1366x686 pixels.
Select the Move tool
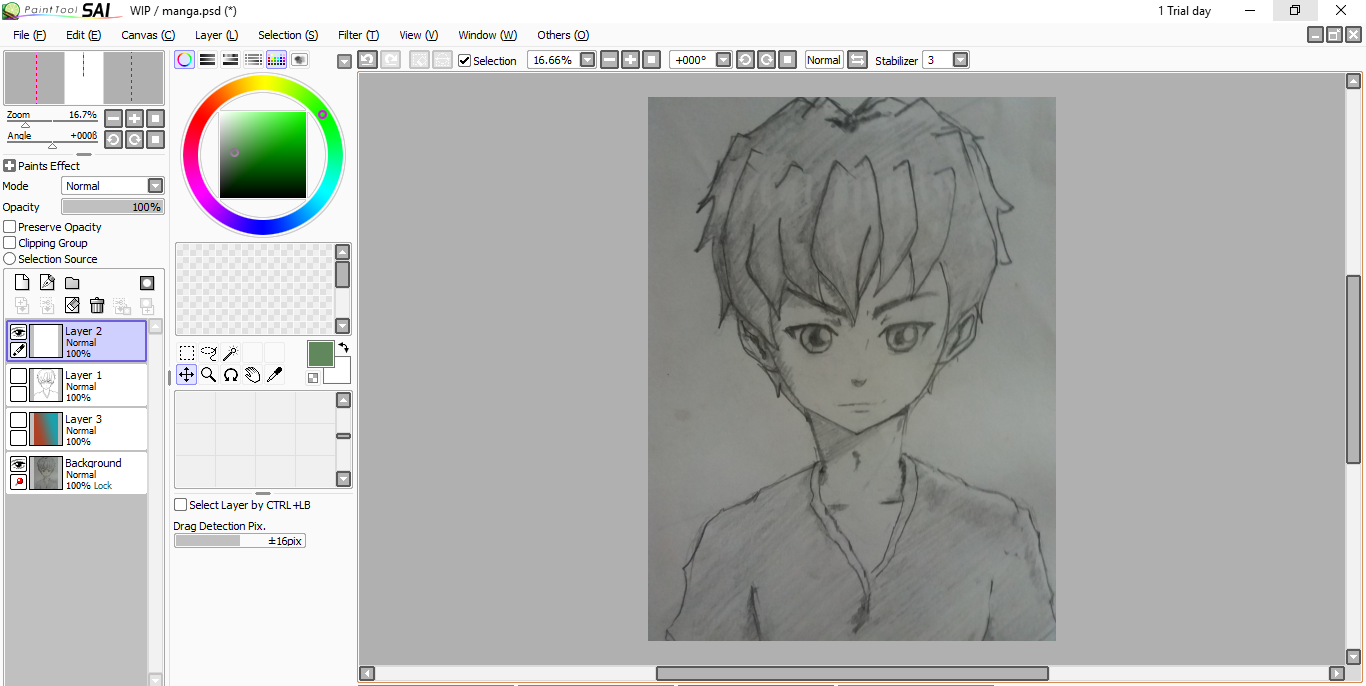(187, 374)
